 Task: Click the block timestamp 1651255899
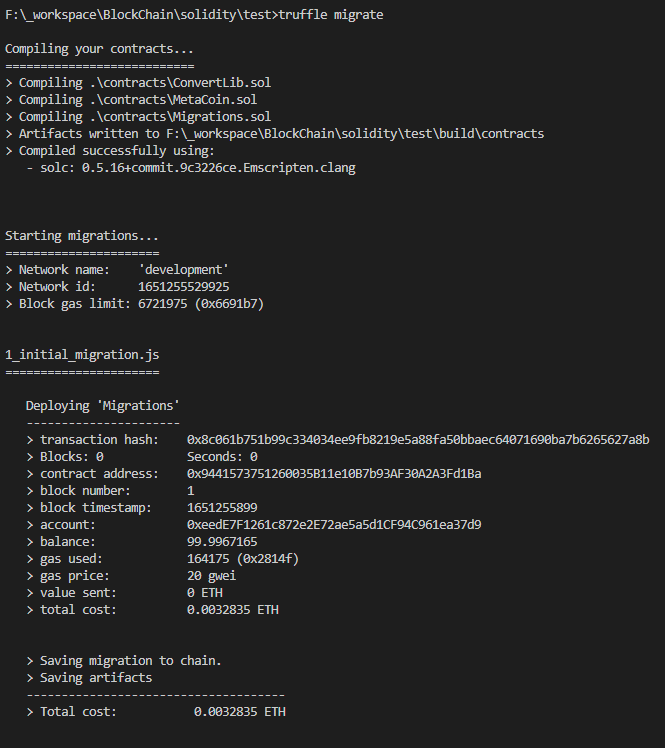pos(222,508)
